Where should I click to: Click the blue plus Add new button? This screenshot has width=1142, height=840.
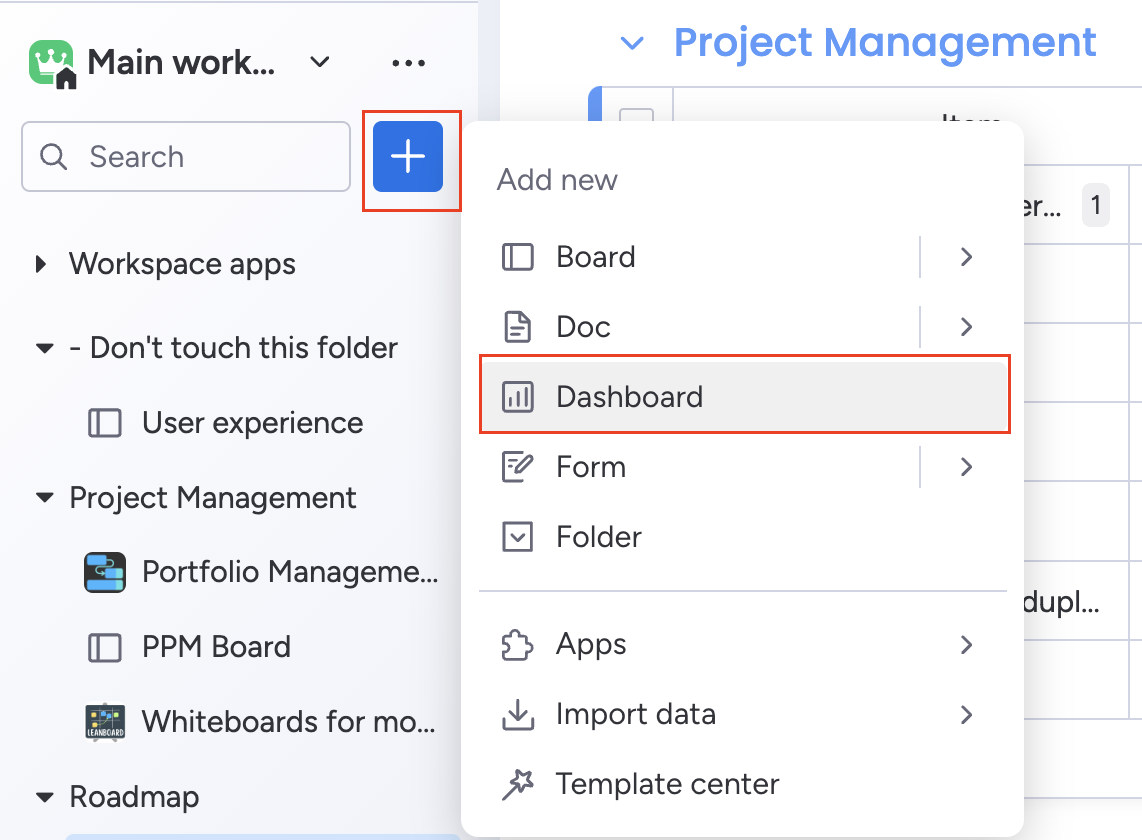click(x=408, y=157)
